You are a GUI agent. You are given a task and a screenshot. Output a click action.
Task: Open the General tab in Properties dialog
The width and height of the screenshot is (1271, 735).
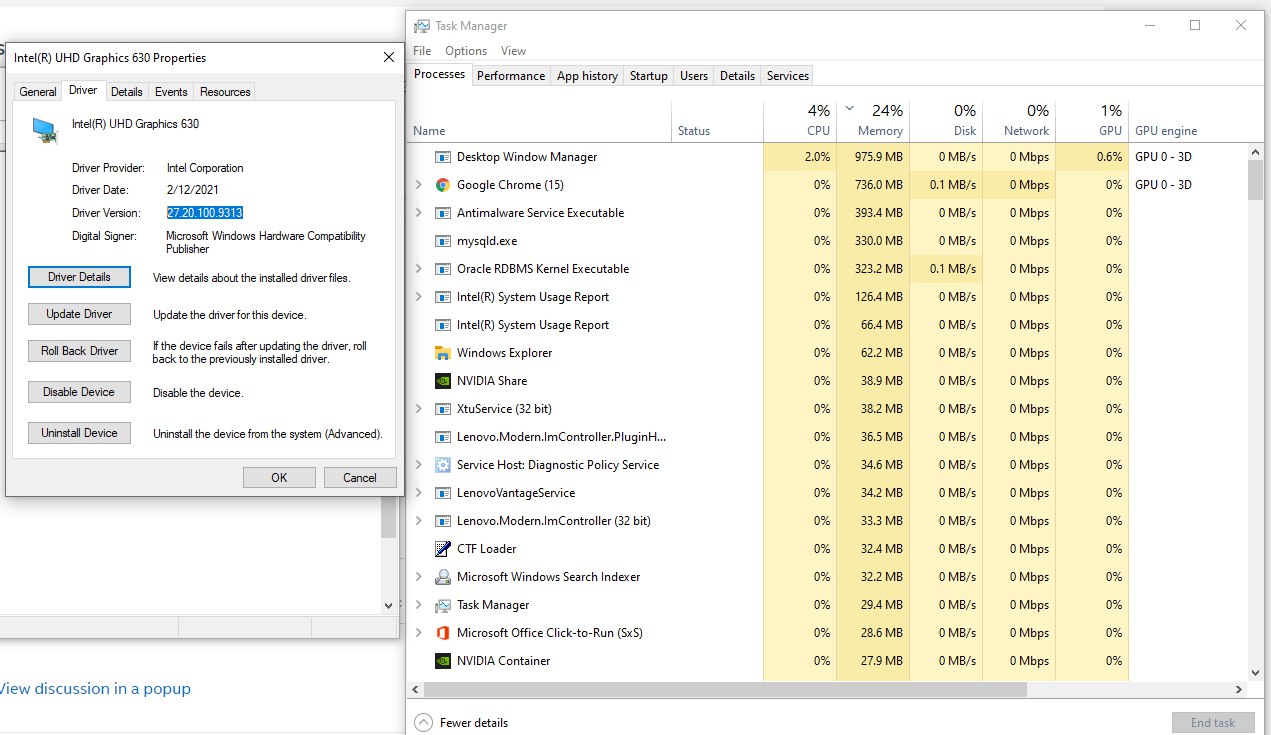point(38,92)
